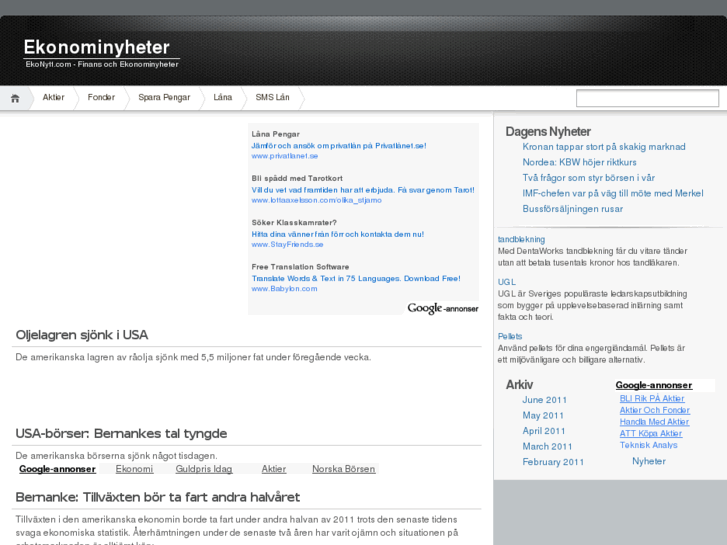Open the Låna menu item
The image size is (727, 545).
pos(223,97)
